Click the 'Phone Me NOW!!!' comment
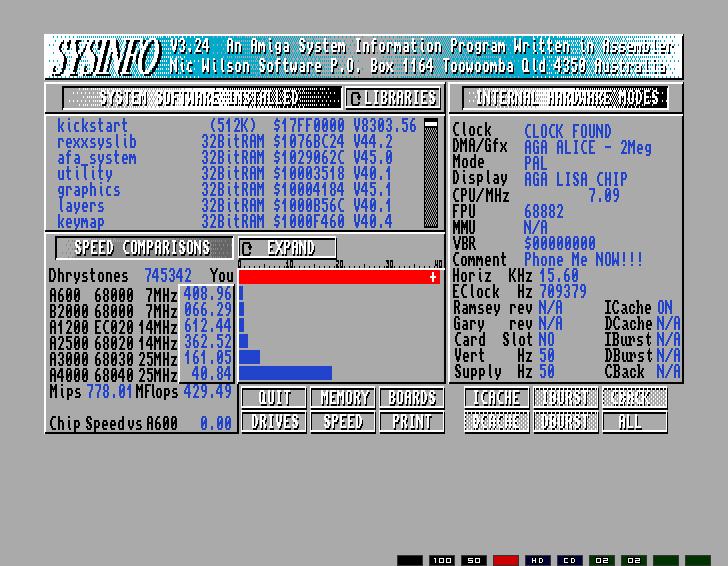 click(584, 260)
